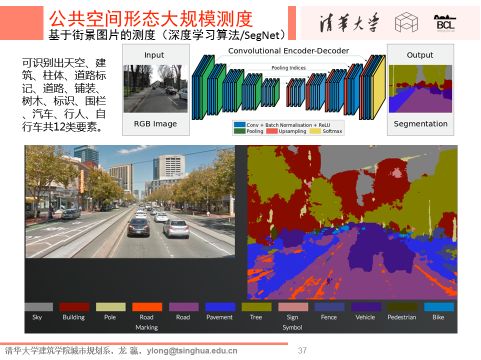This screenshot has height=360, width=481.
Task: Click the ylong@tsinghua.edu.cn email address
Action: [192, 351]
